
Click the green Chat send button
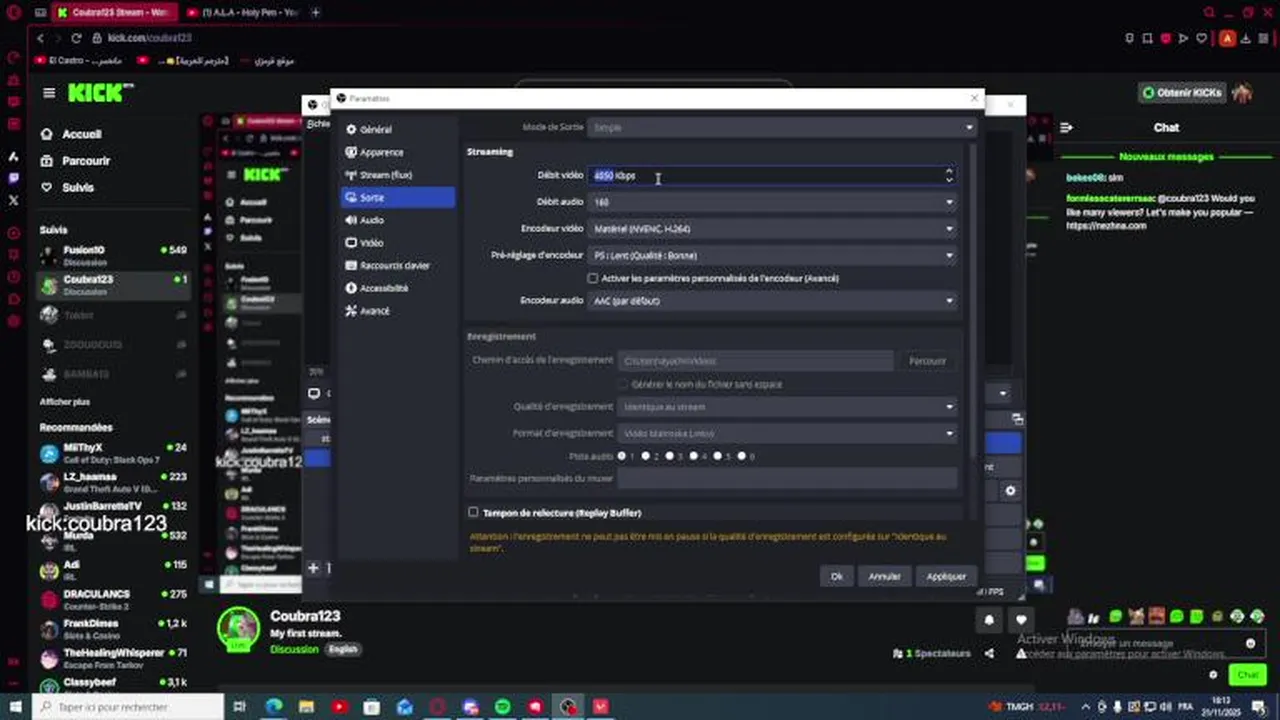coord(1248,675)
